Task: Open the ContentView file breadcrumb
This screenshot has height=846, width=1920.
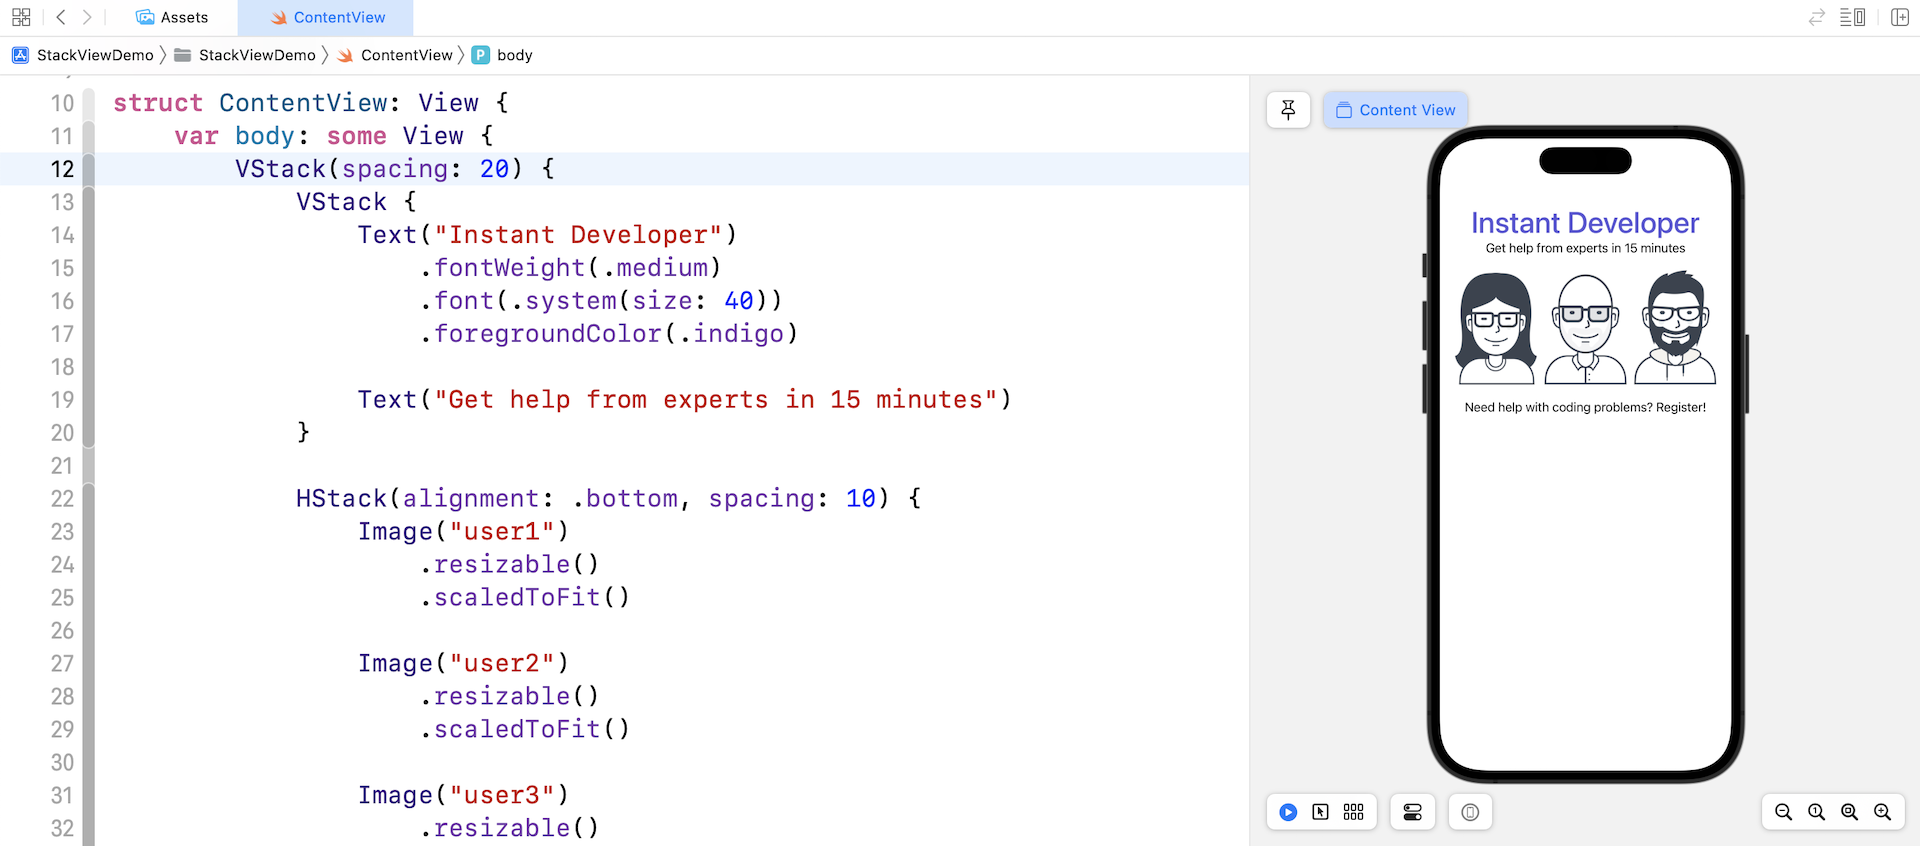Action: tap(395, 55)
